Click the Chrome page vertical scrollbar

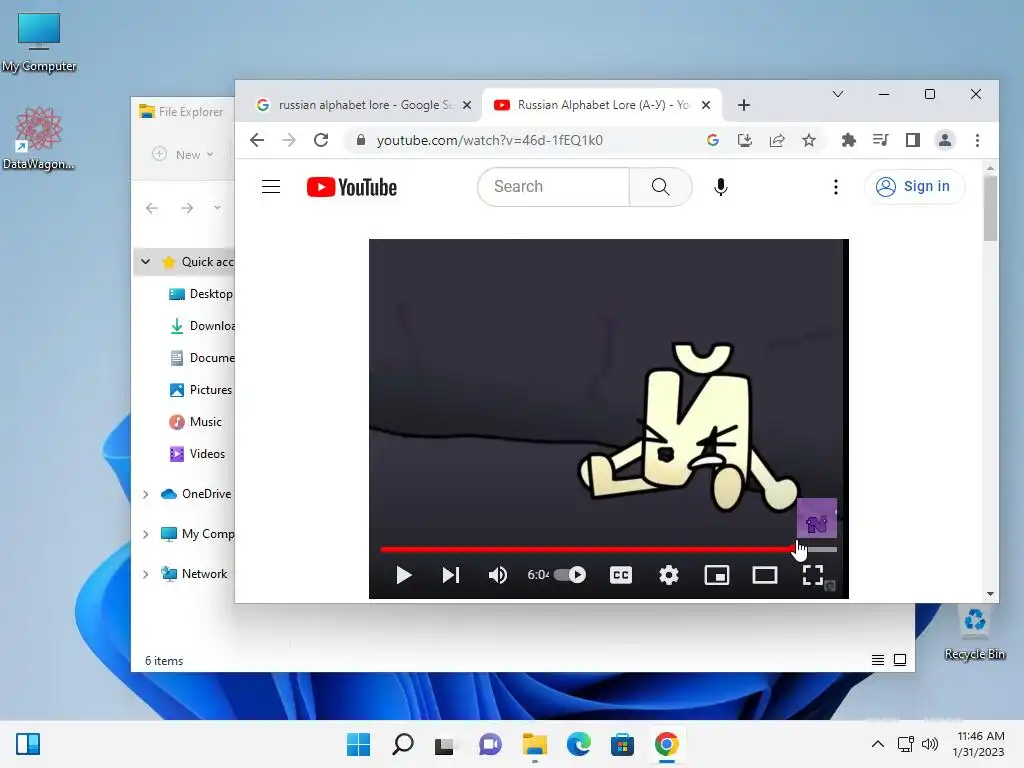990,209
